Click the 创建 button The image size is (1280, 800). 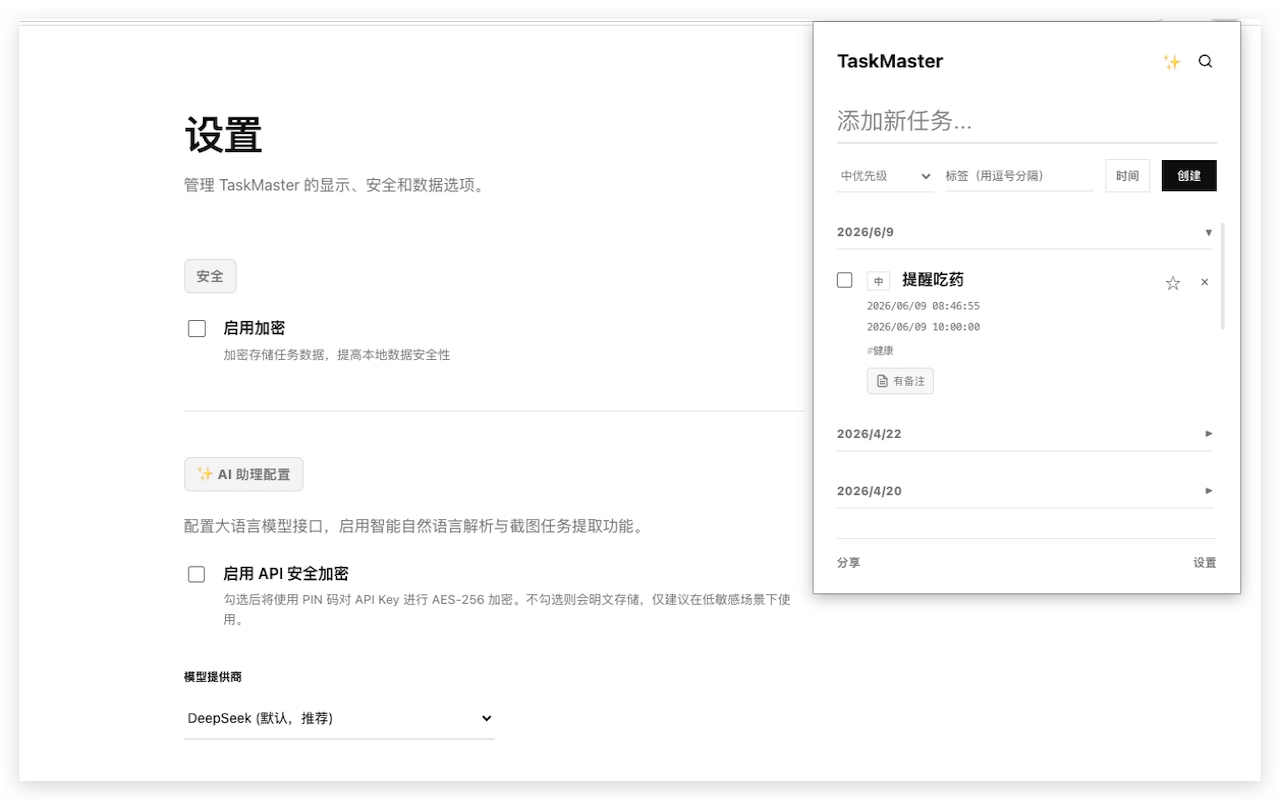pos(1189,176)
